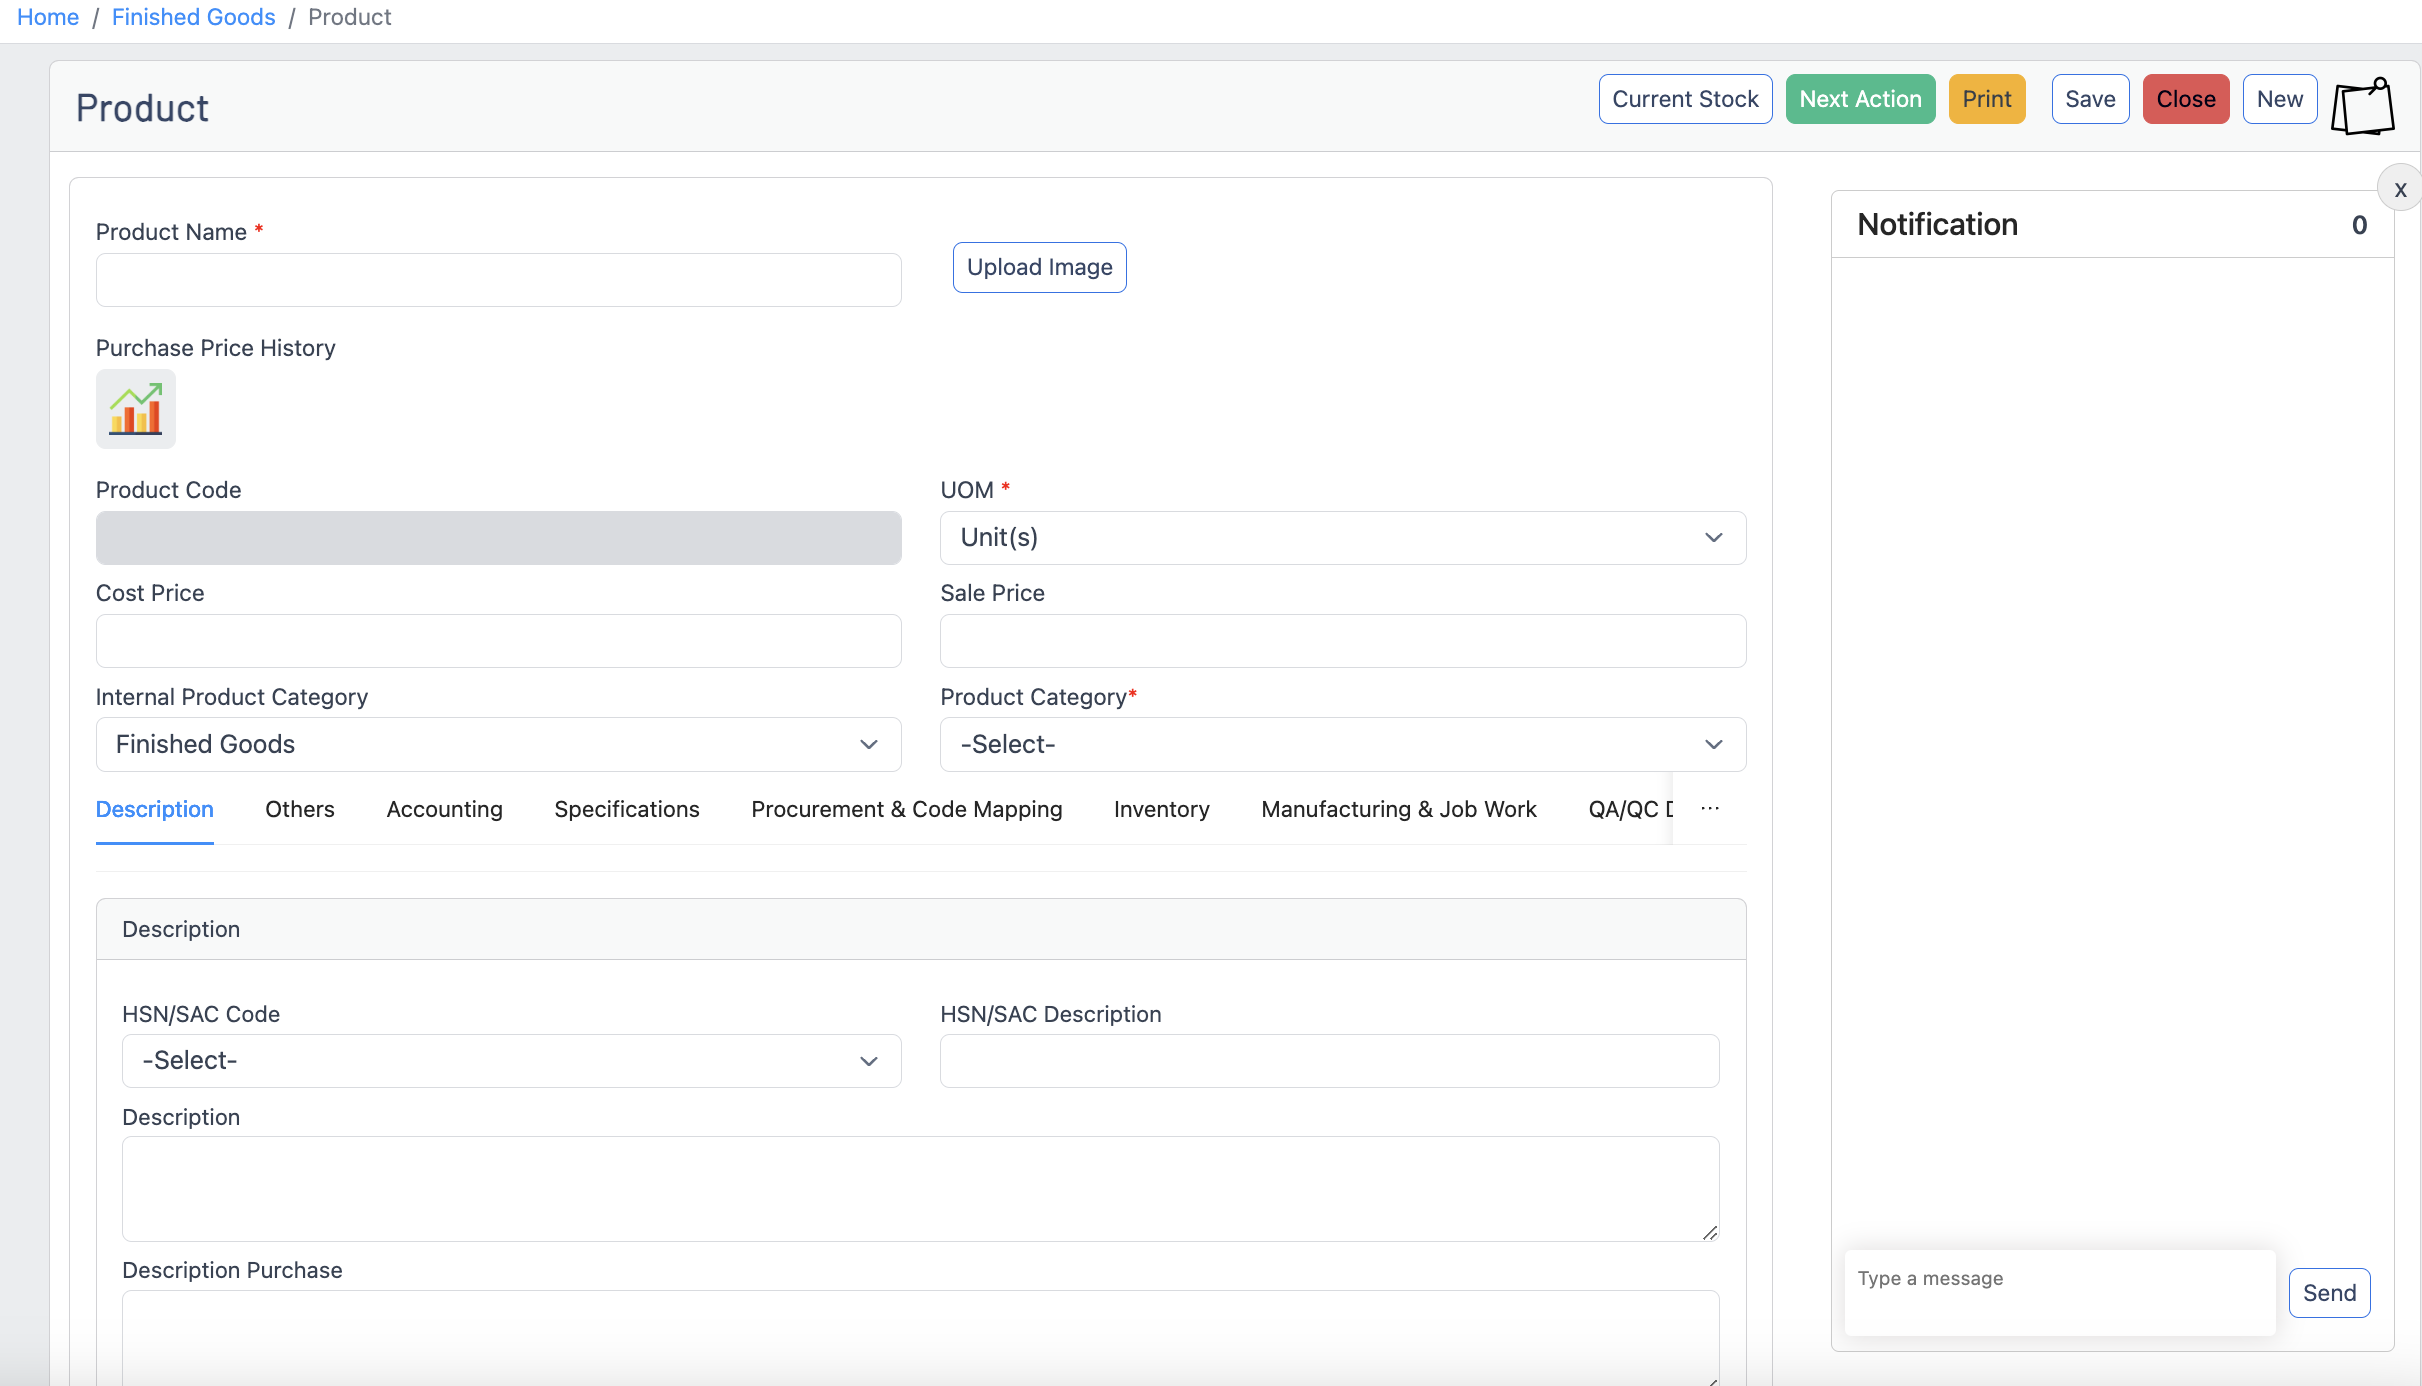The image size is (2422, 1386).
Task: Switch to the Accounting tab
Action: pyautogui.click(x=445, y=809)
